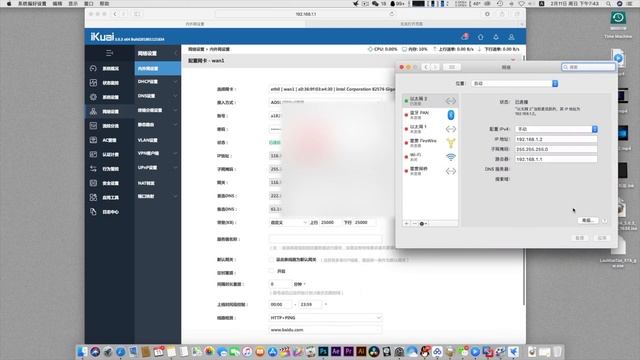This screenshot has height=360, width=640.
Task: Click the 子网掩码 field 255.255.255.0
Action: click(556, 149)
